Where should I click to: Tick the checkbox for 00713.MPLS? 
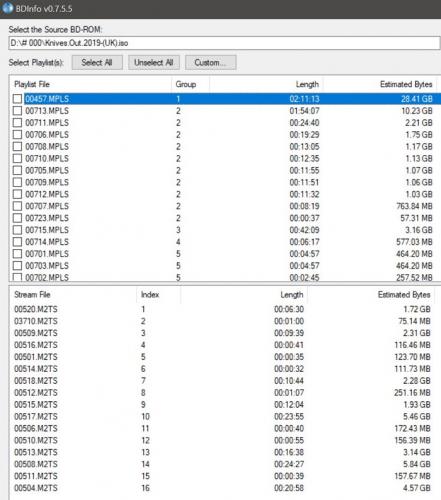17,111
